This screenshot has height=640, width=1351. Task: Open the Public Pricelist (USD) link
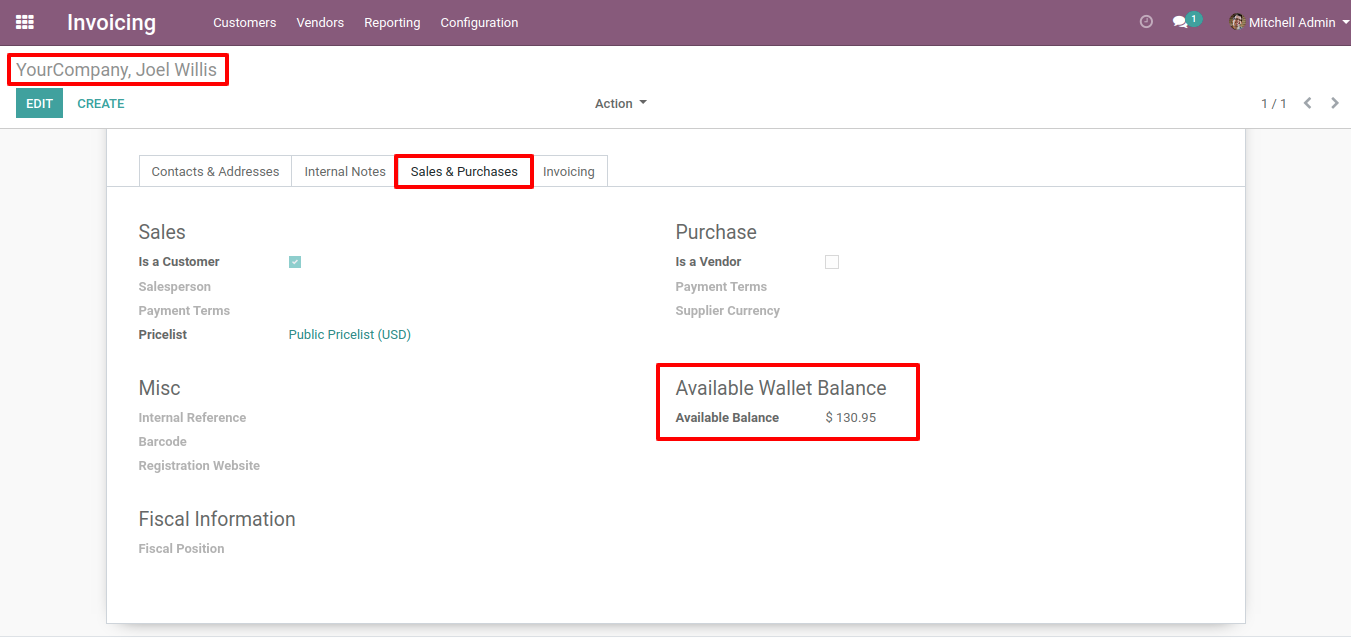pyautogui.click(x=349, y=335)
